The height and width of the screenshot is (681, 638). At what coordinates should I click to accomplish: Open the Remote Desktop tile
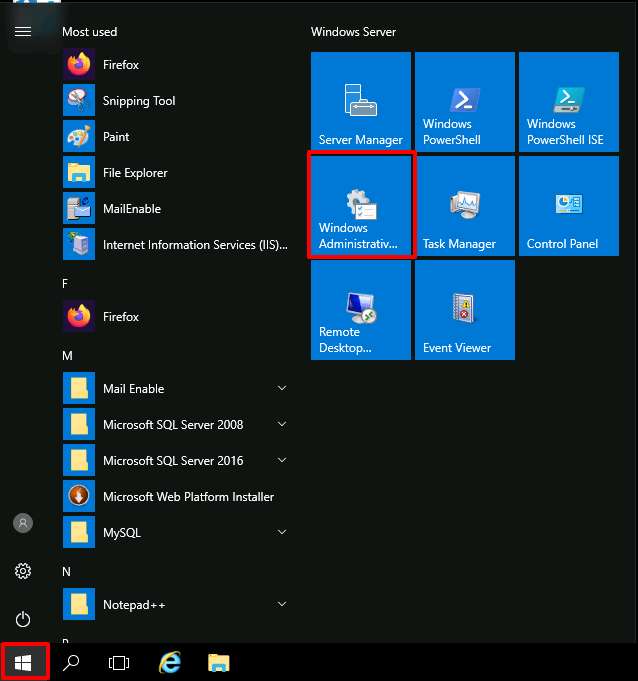pos(360,310)
